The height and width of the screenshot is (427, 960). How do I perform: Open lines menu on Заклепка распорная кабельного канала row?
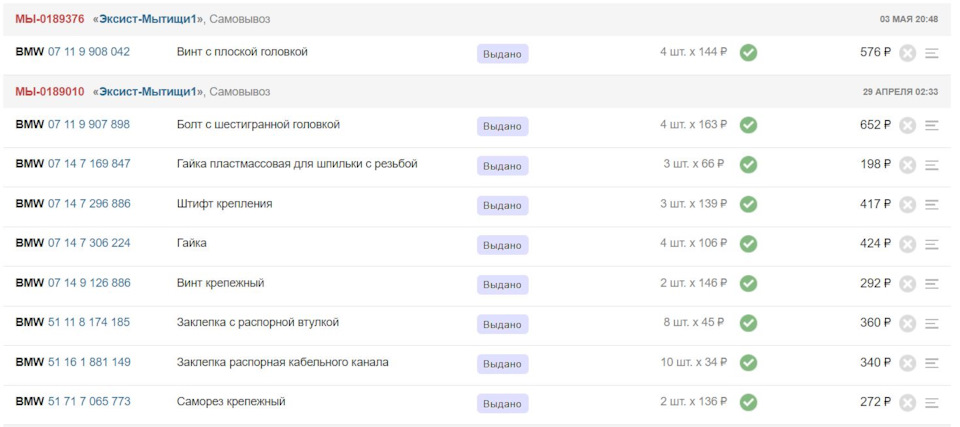[x=932, y=363]
